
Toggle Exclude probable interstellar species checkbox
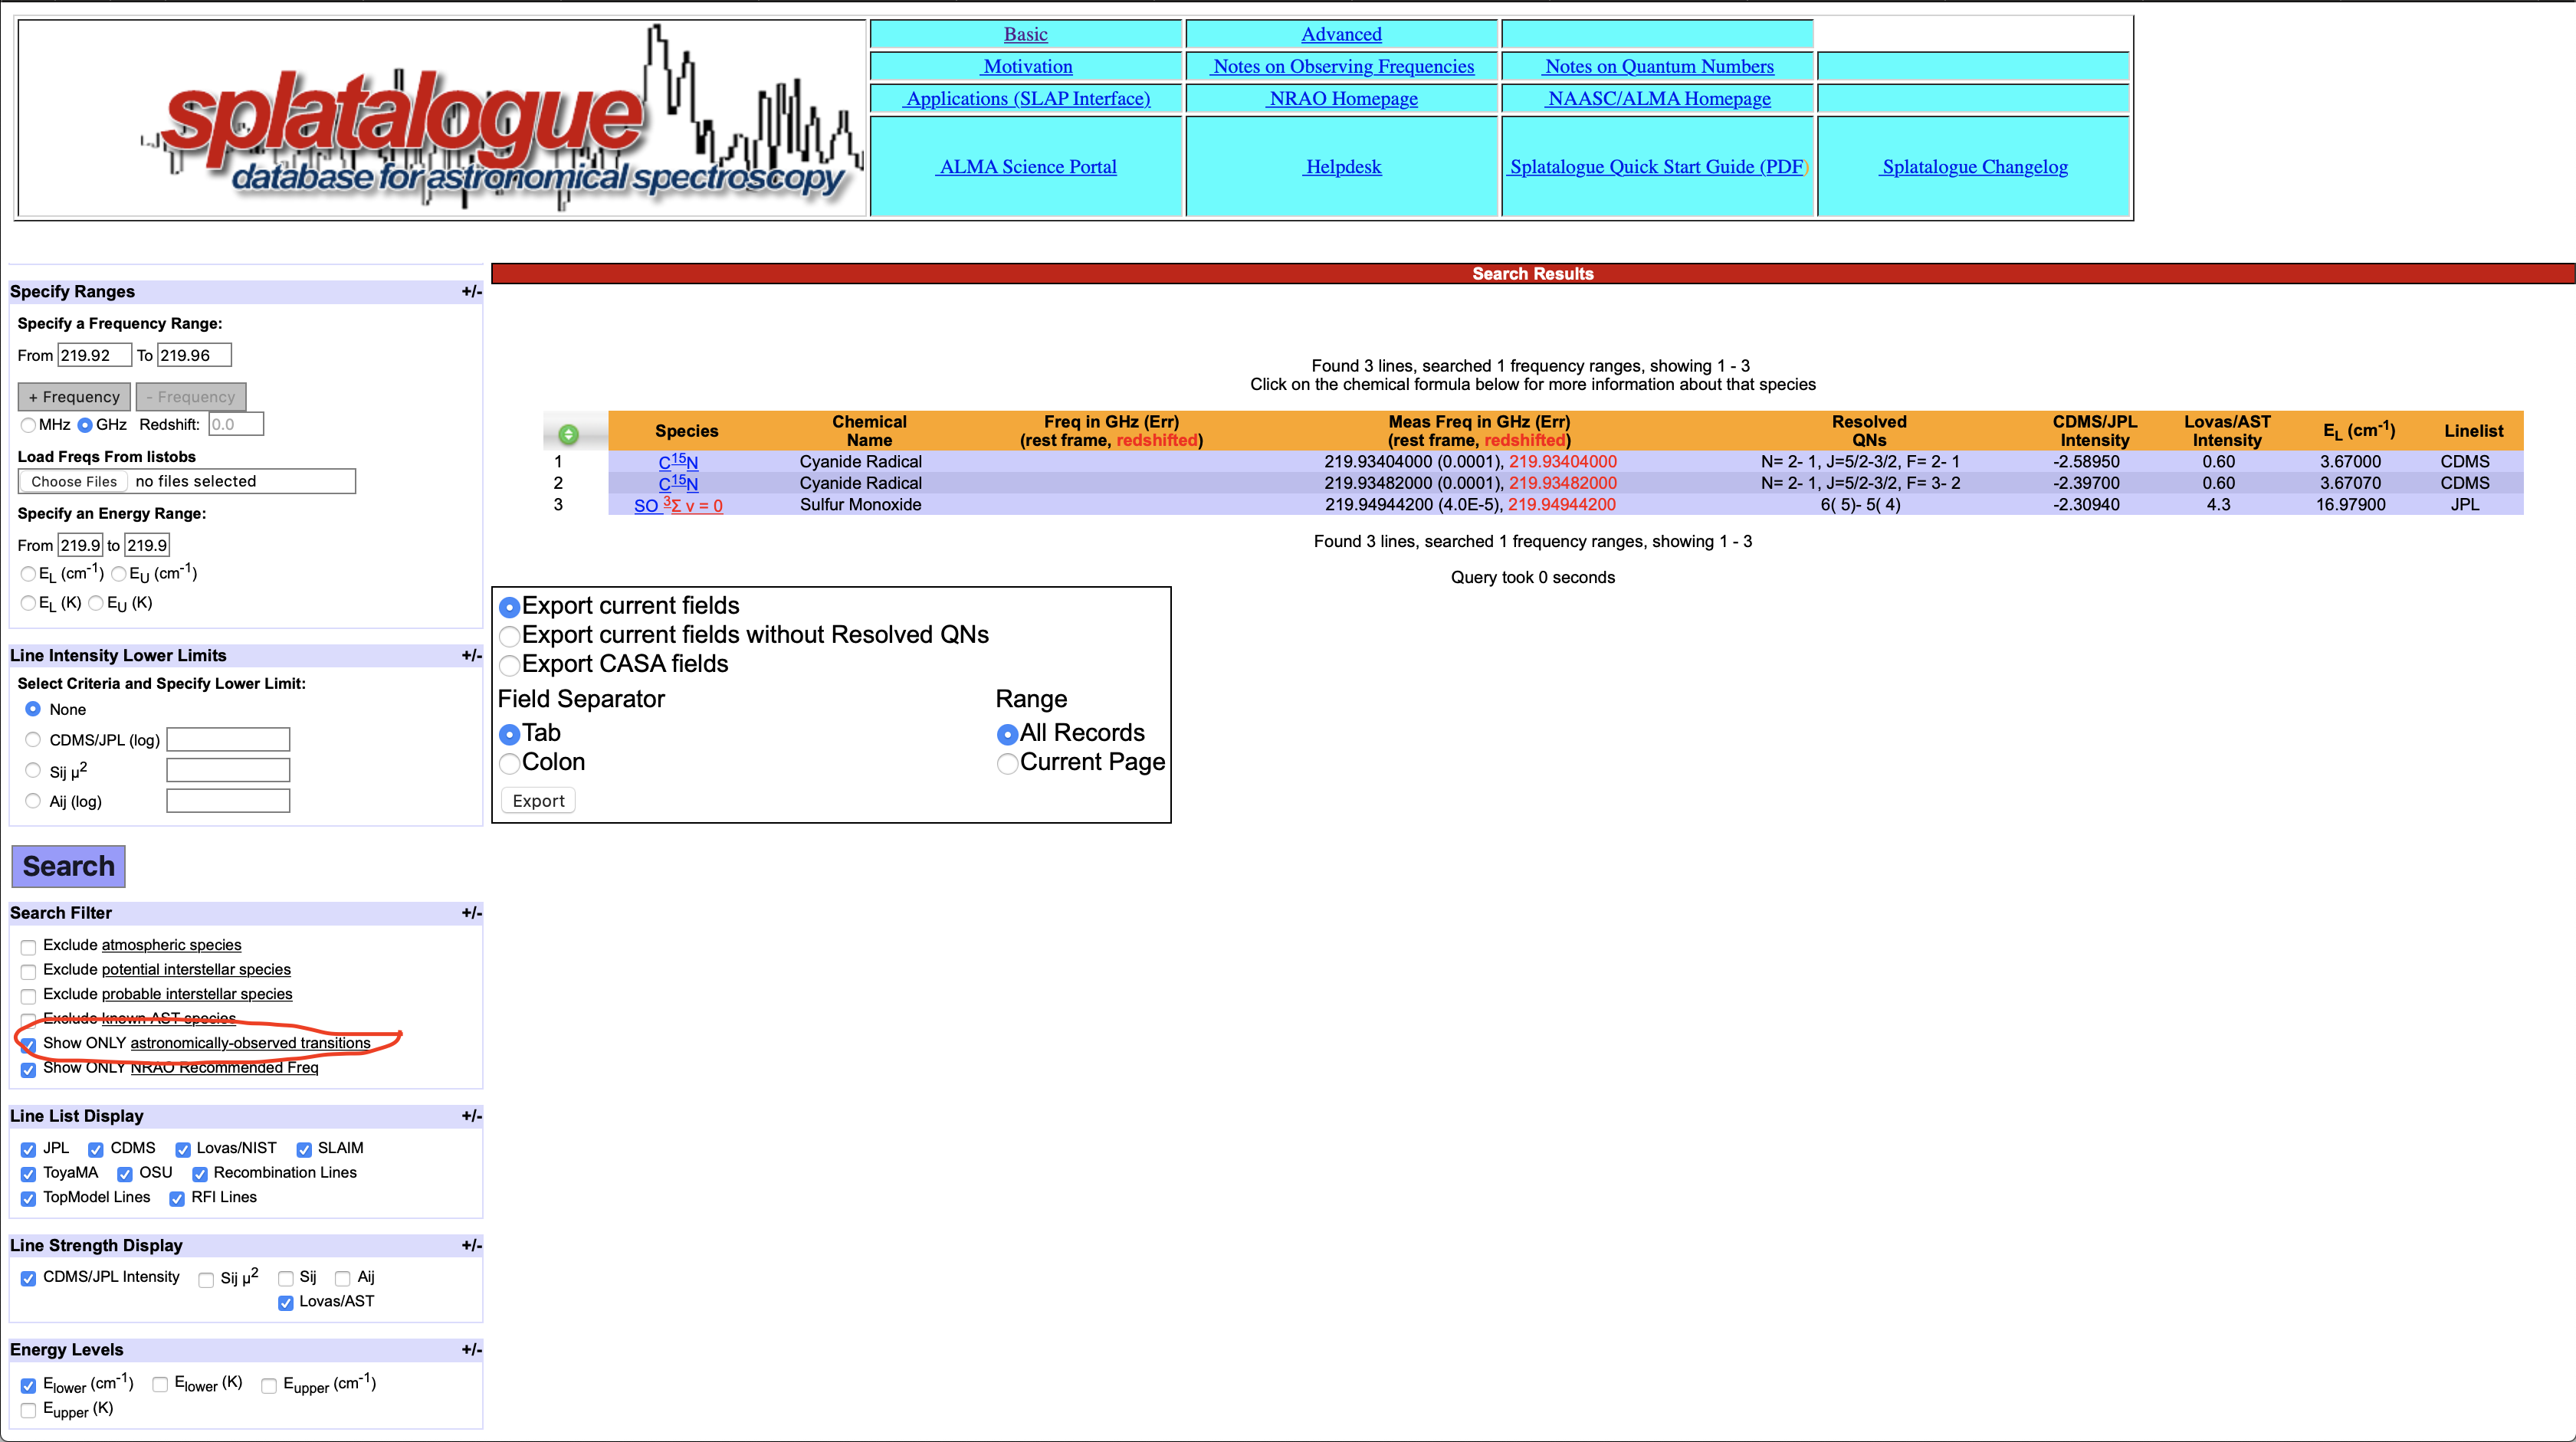28,996
